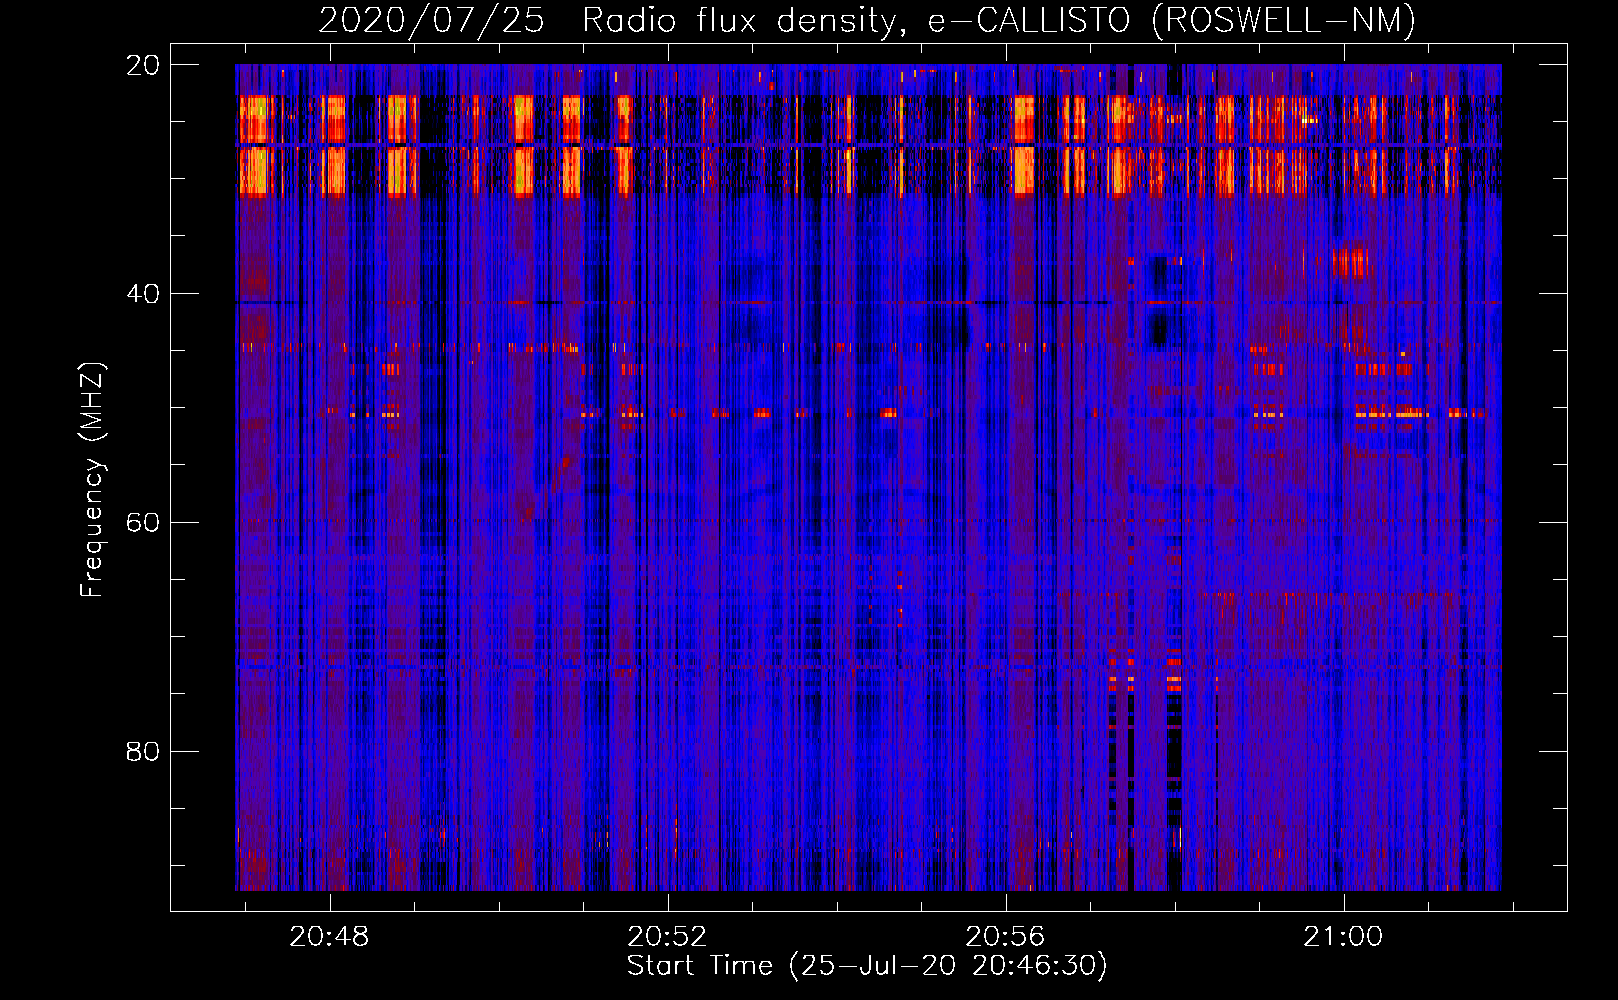Click the 20:48 time tick label
Image resolution: width=1618 pixels, height=1000 pixels.
[329, 937]
